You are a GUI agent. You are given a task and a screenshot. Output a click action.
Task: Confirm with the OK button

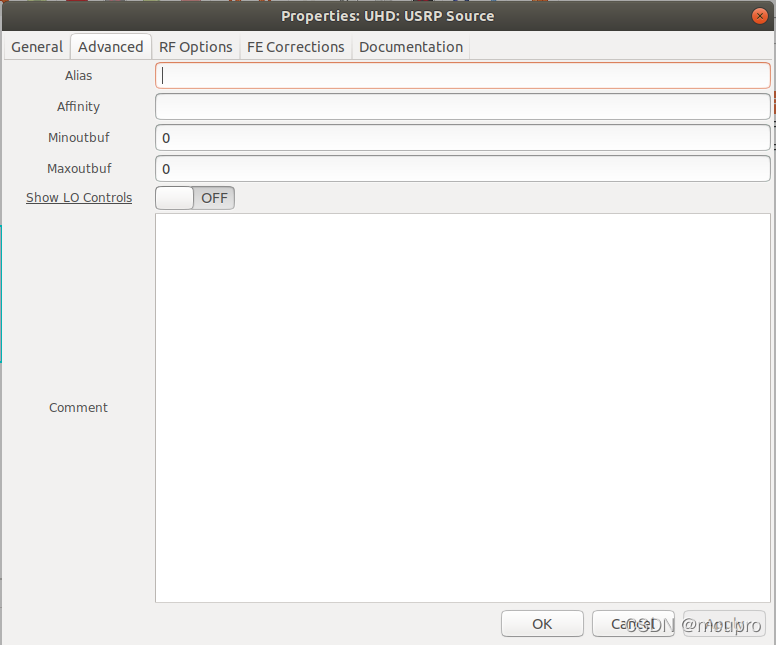point(542,624)
